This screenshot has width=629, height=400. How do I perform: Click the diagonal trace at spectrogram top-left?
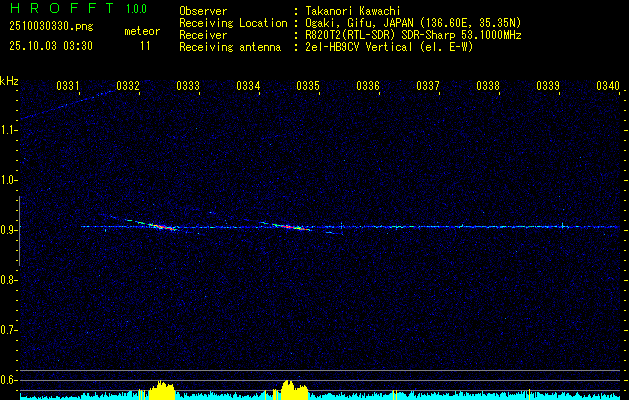68,104
